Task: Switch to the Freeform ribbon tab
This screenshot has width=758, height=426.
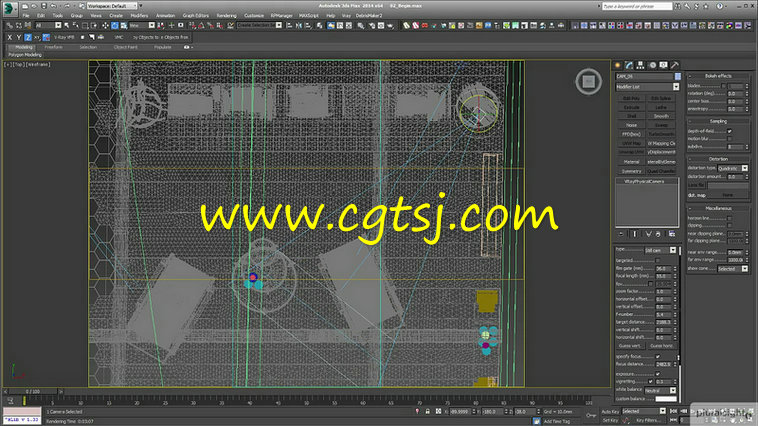Action: click(x=53, y=47)
